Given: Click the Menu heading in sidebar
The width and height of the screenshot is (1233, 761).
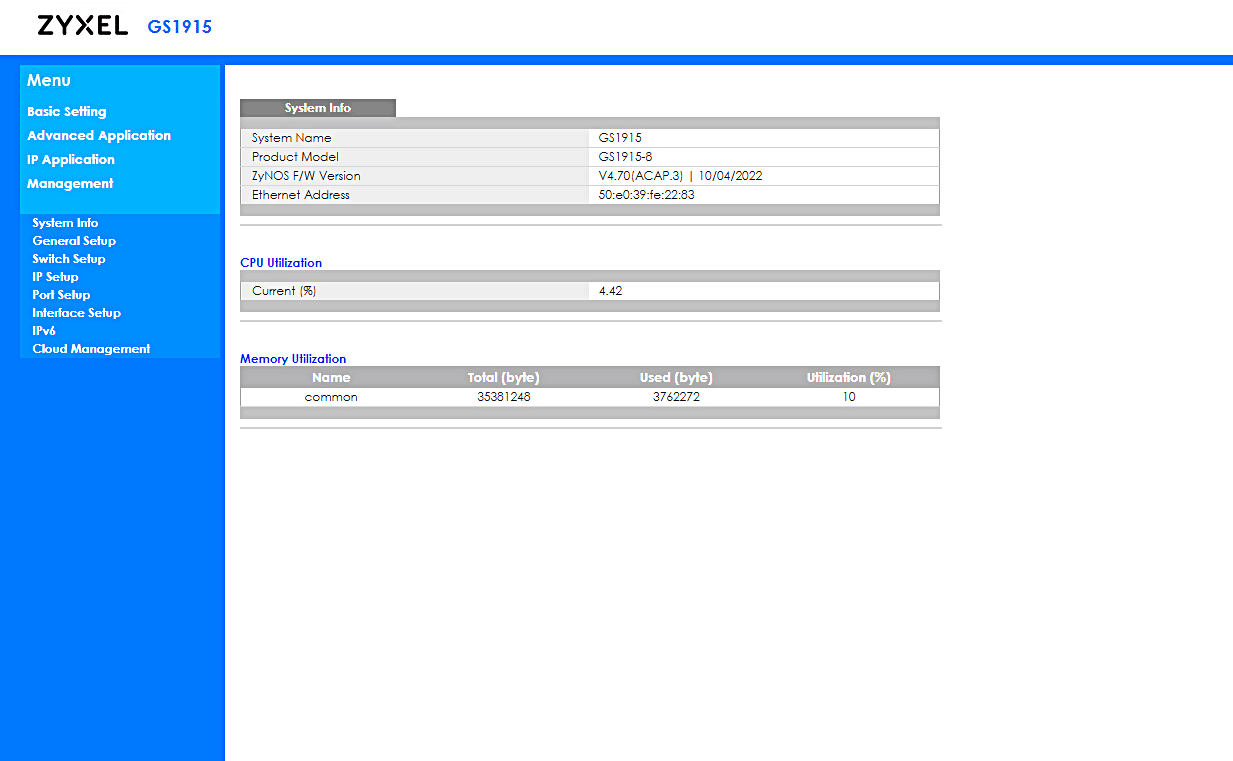Looking at the screenshot, I should [x=49, y=80].
